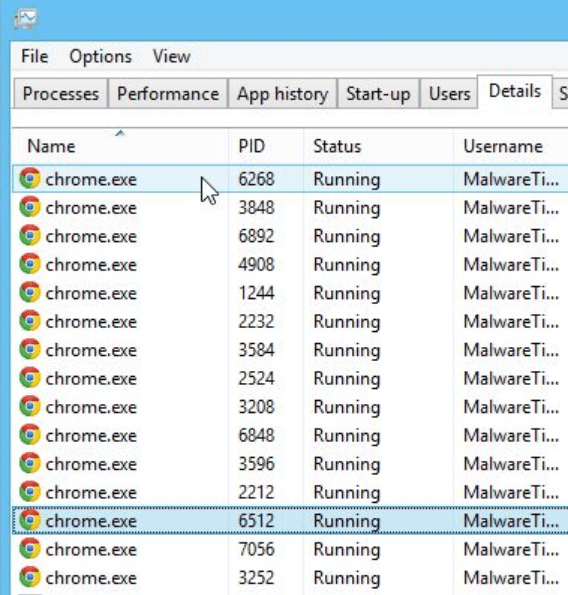Click PID value 2212
The width and height of the screenshot is (568, 595).
pos(256,492)
